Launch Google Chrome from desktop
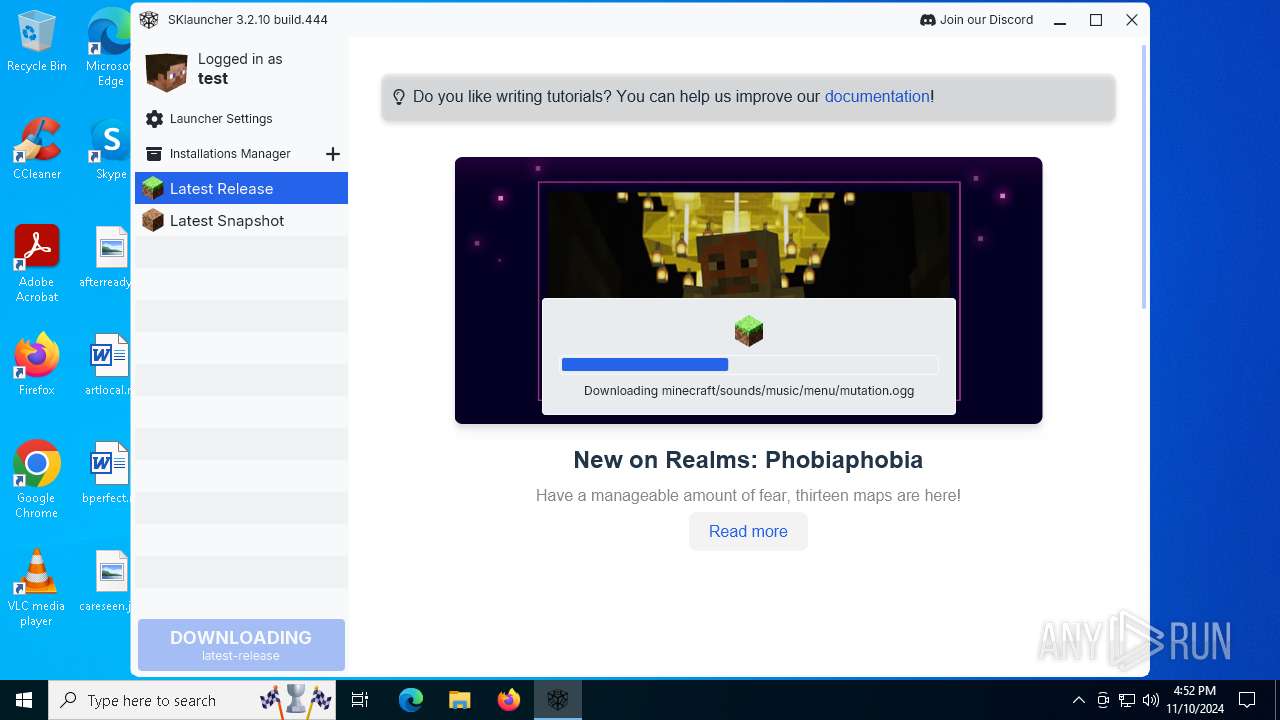 point(37,479)
